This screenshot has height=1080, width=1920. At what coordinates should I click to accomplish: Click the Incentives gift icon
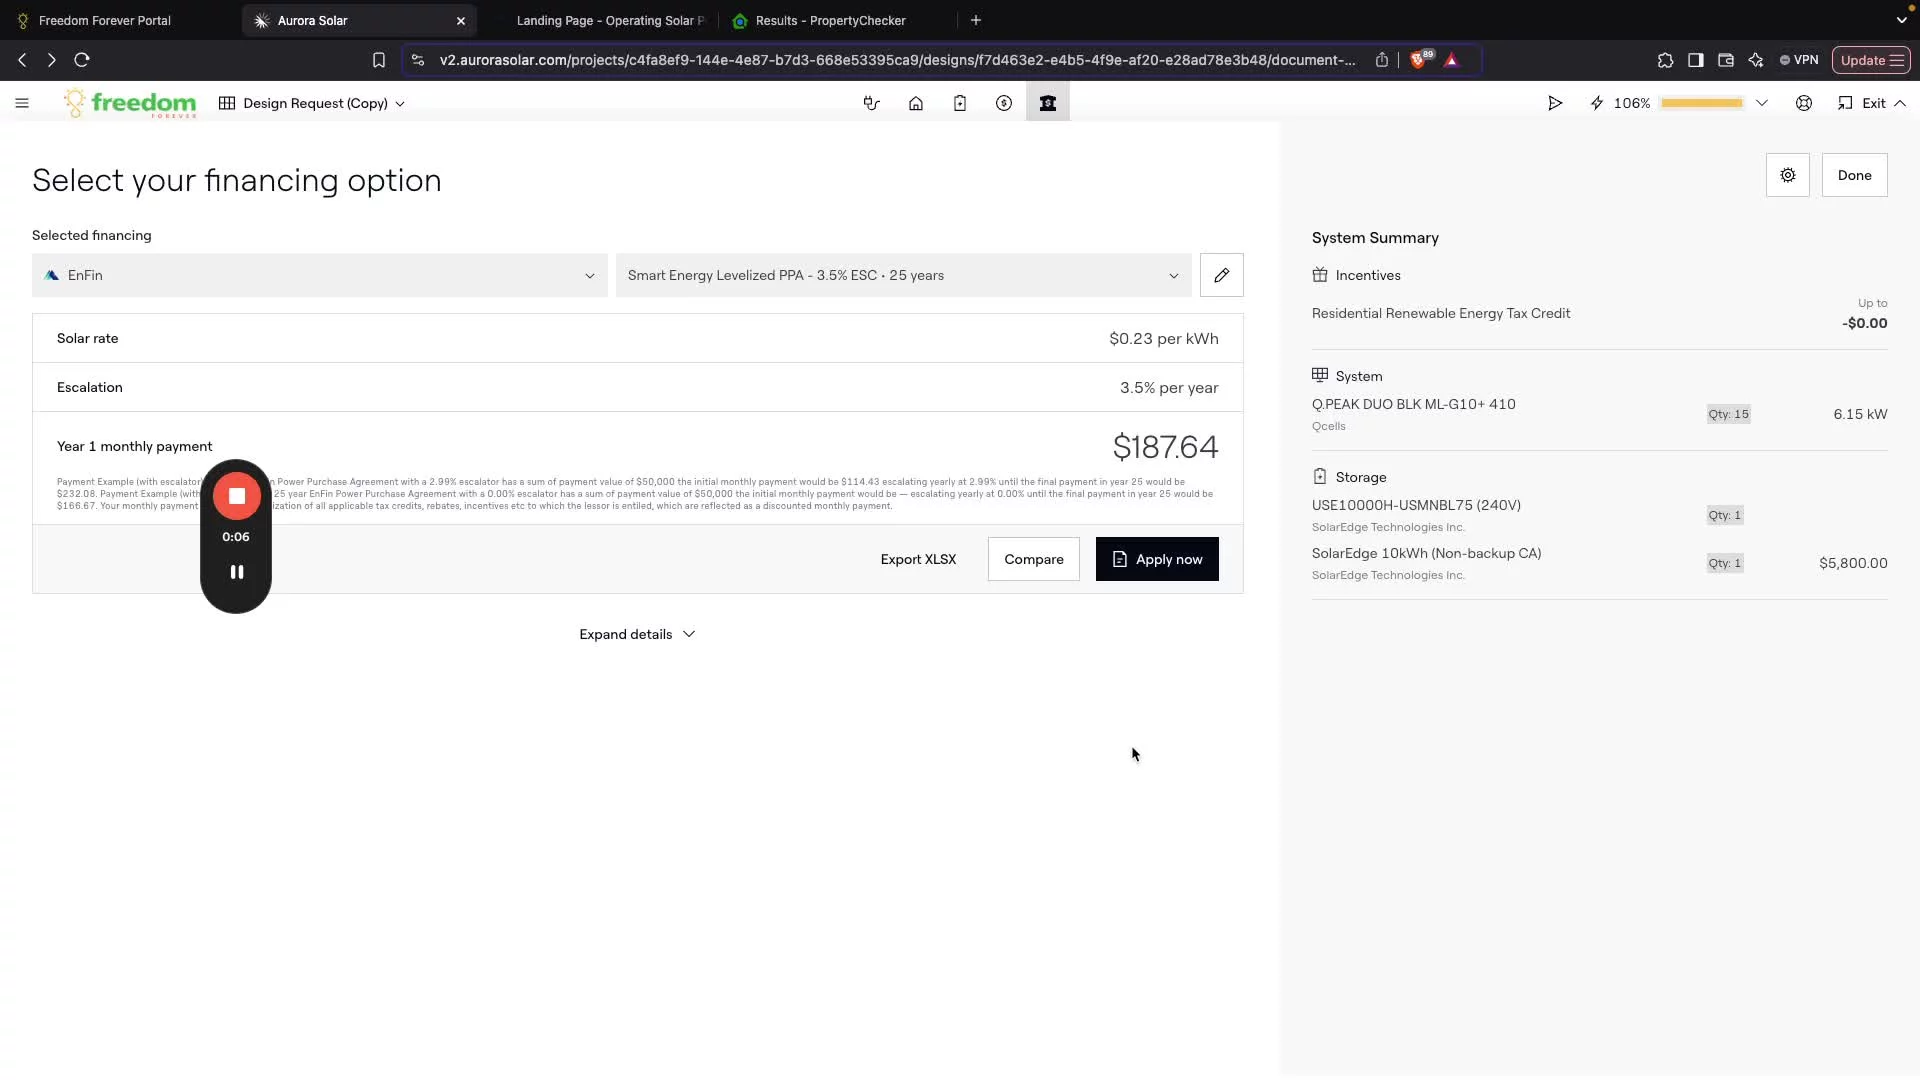(1320, 275)
